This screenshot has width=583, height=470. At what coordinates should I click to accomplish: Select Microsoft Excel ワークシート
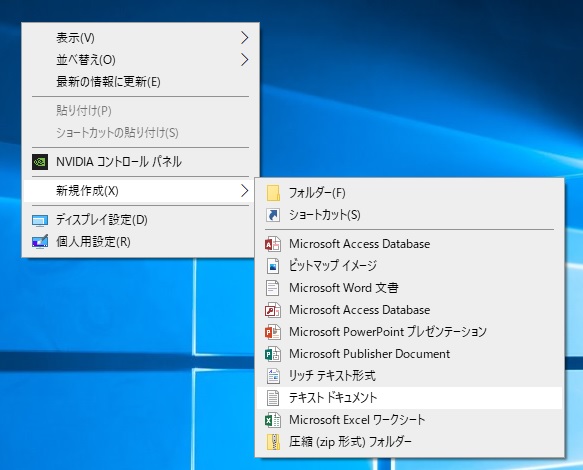[409, 420]
